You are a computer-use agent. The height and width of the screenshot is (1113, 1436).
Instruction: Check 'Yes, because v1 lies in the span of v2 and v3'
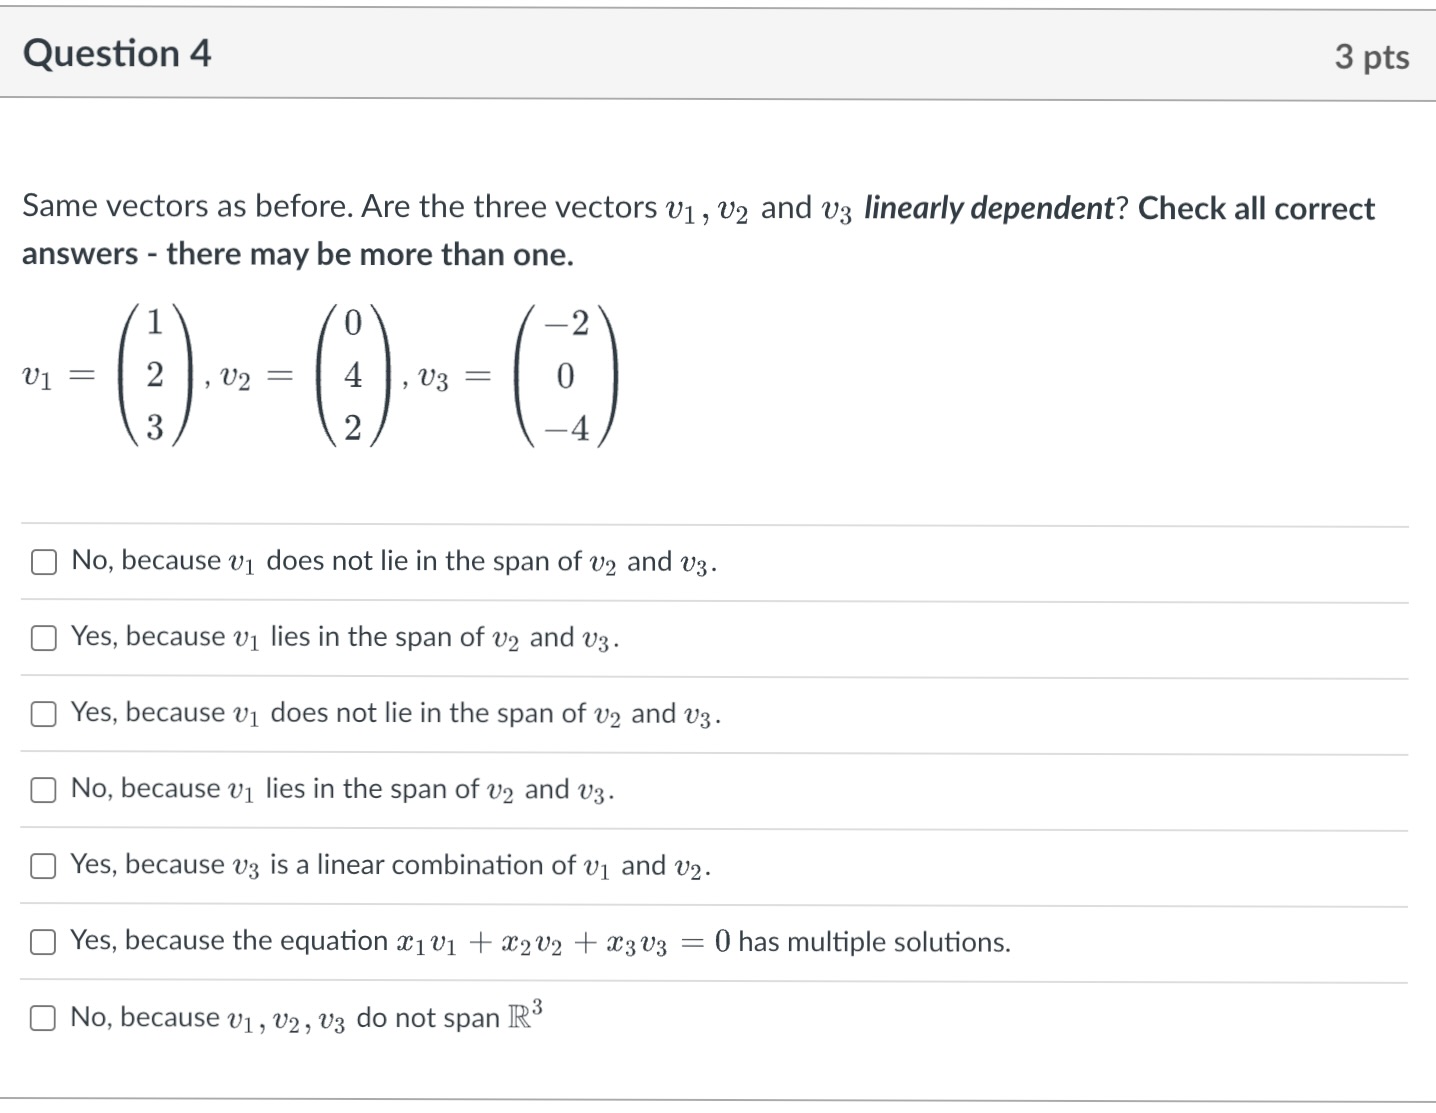coord(43,638)
